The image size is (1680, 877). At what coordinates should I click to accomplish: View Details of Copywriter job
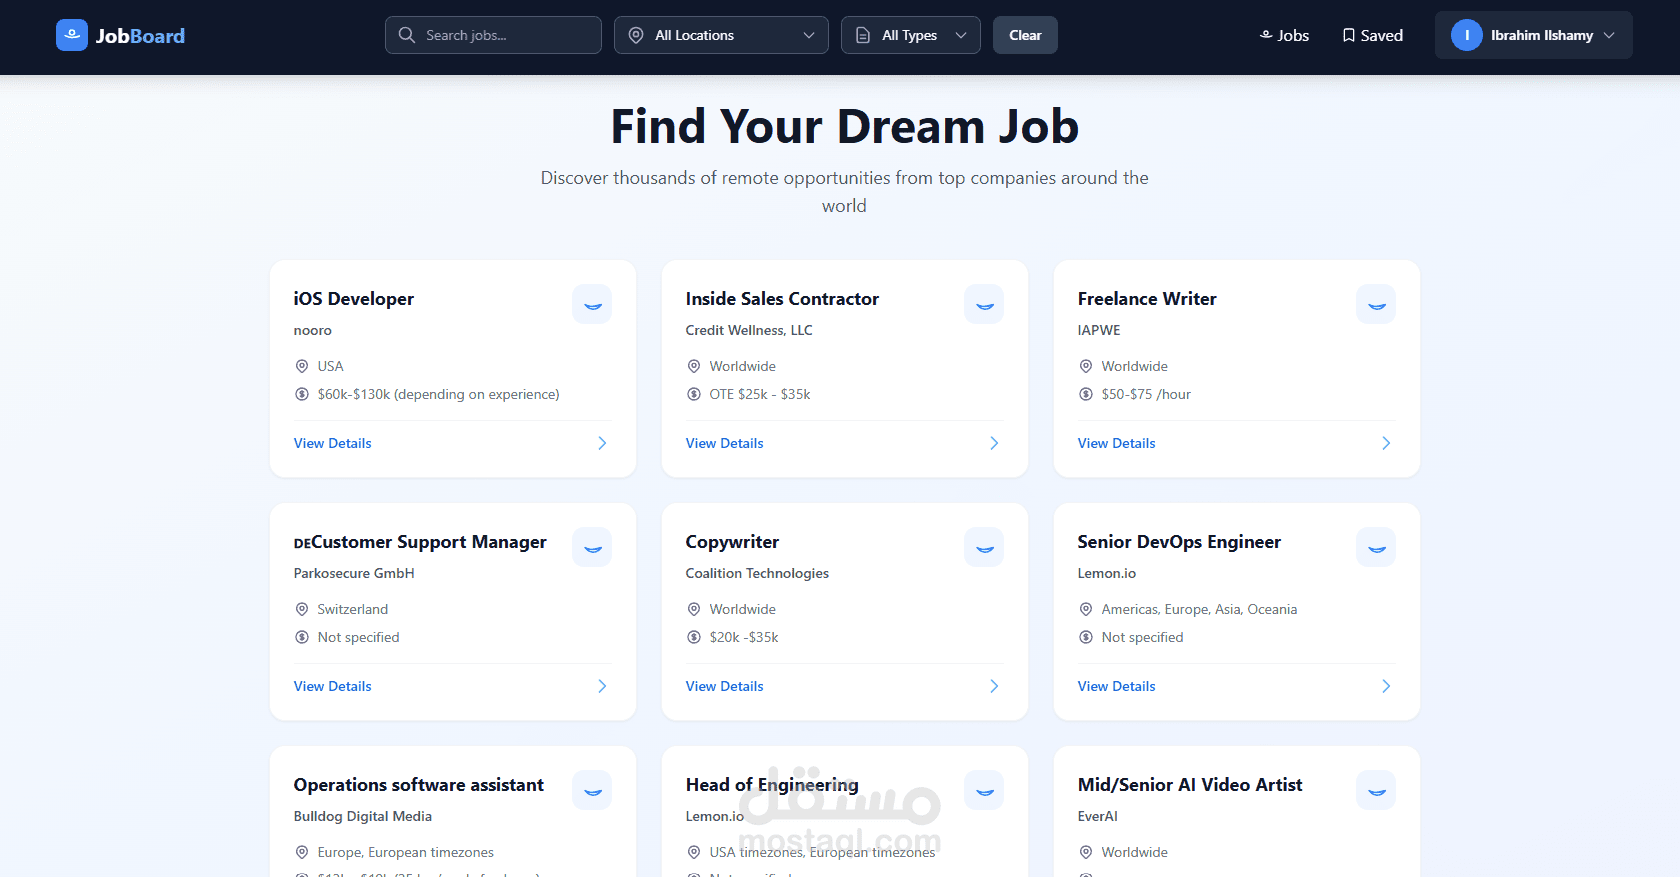pos(724,686)
